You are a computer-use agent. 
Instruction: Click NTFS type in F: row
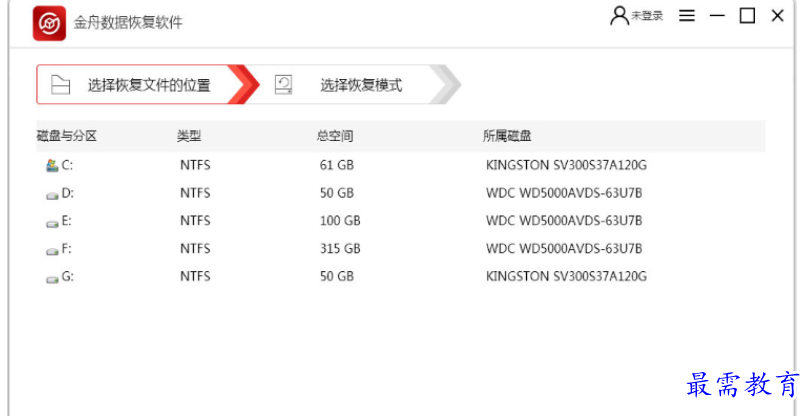[195, 249]
